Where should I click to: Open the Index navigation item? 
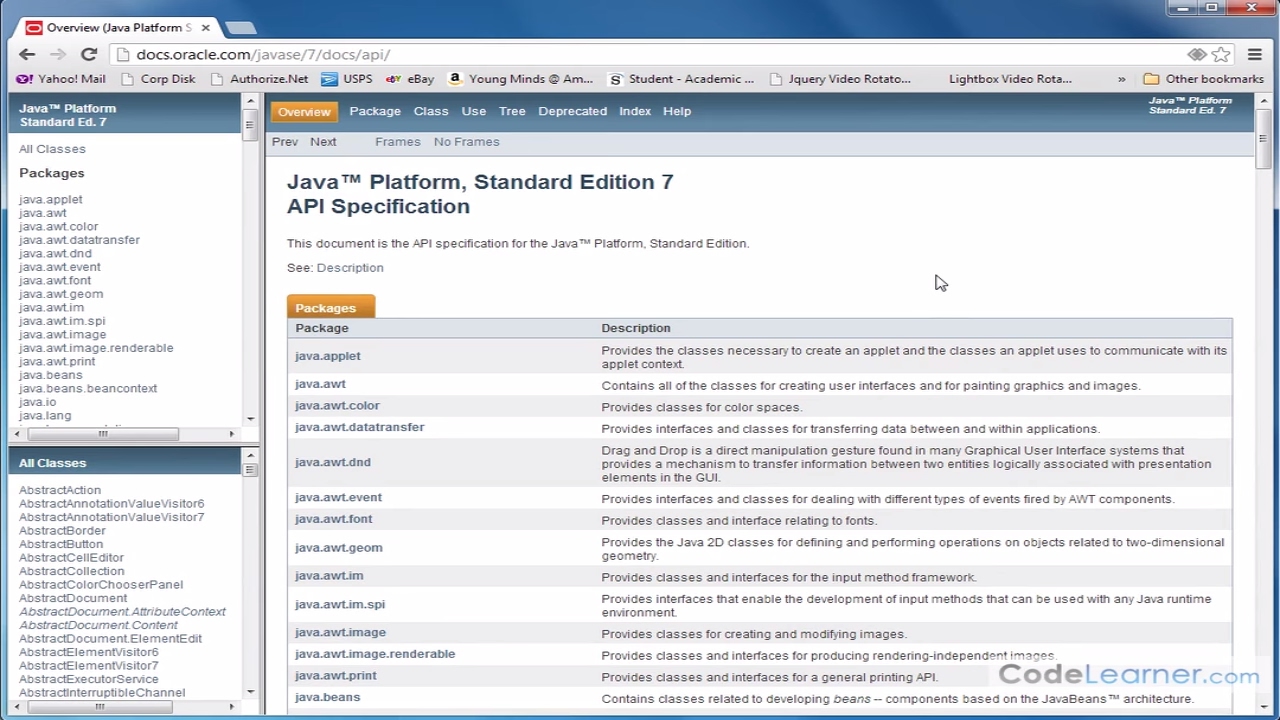coord(635,111)
